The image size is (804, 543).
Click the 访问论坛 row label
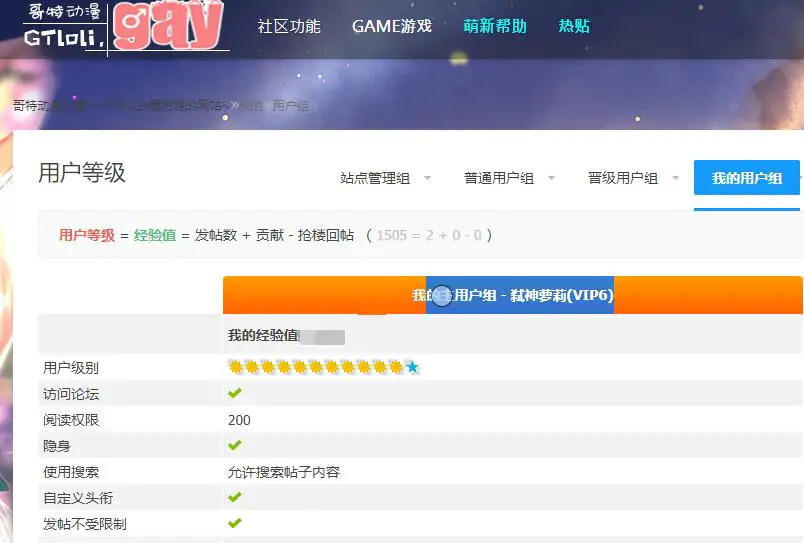click(71, 394)
